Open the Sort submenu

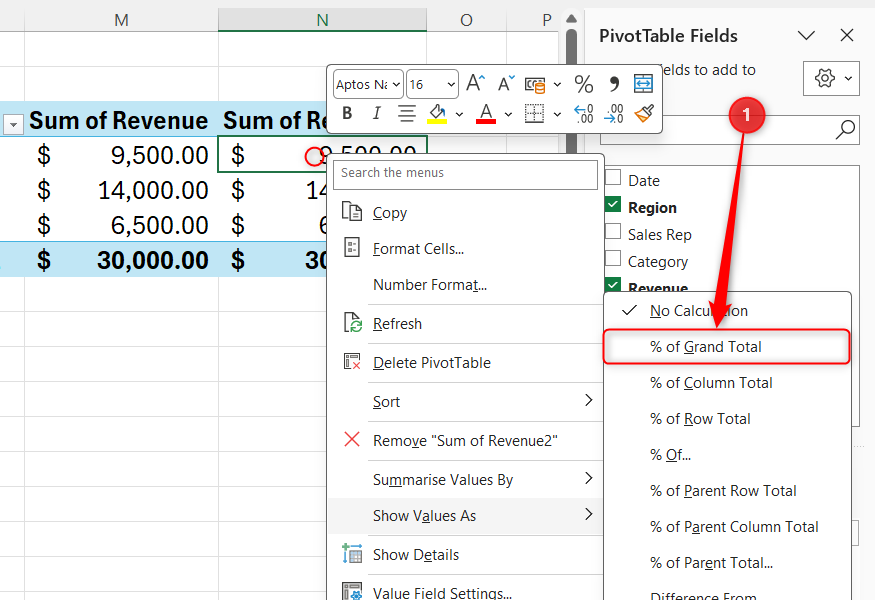(465, 402)
